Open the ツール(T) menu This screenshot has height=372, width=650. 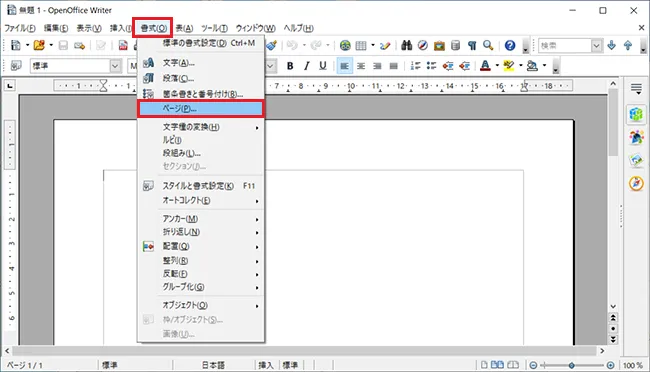point(214,28)
